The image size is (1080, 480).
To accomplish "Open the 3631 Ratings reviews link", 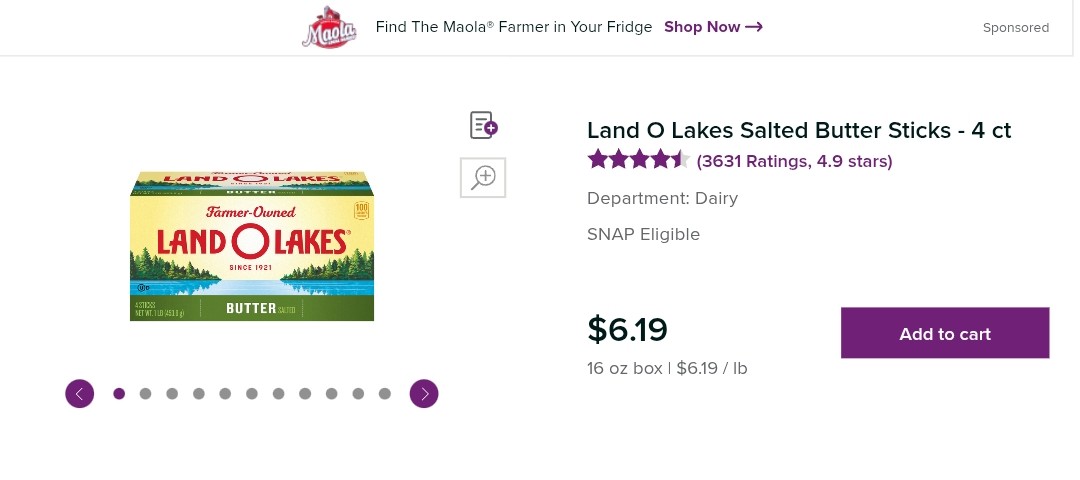I will point(795,161).
